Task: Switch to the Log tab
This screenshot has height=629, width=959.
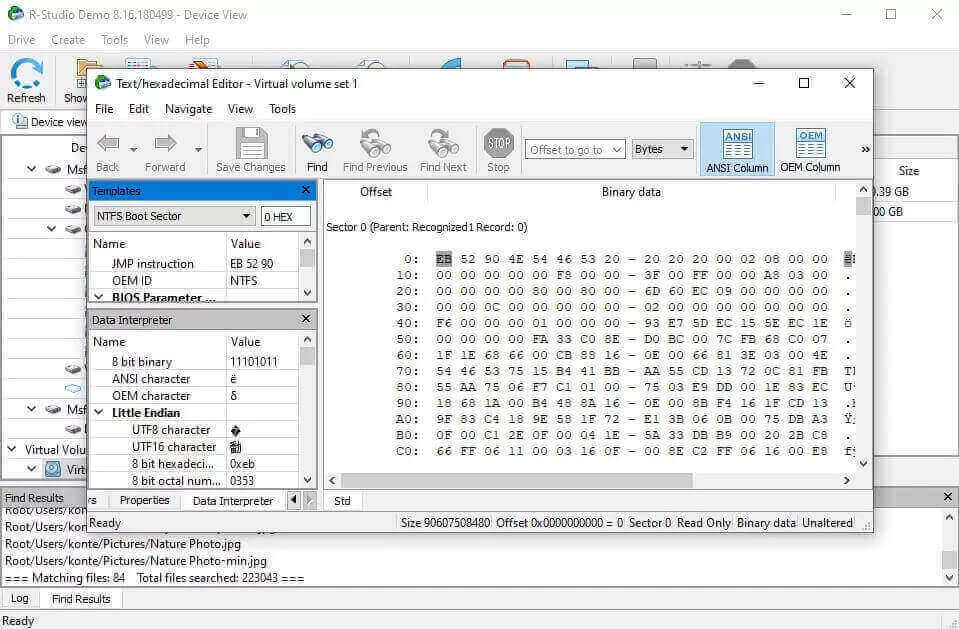Action: click(20, 598)
